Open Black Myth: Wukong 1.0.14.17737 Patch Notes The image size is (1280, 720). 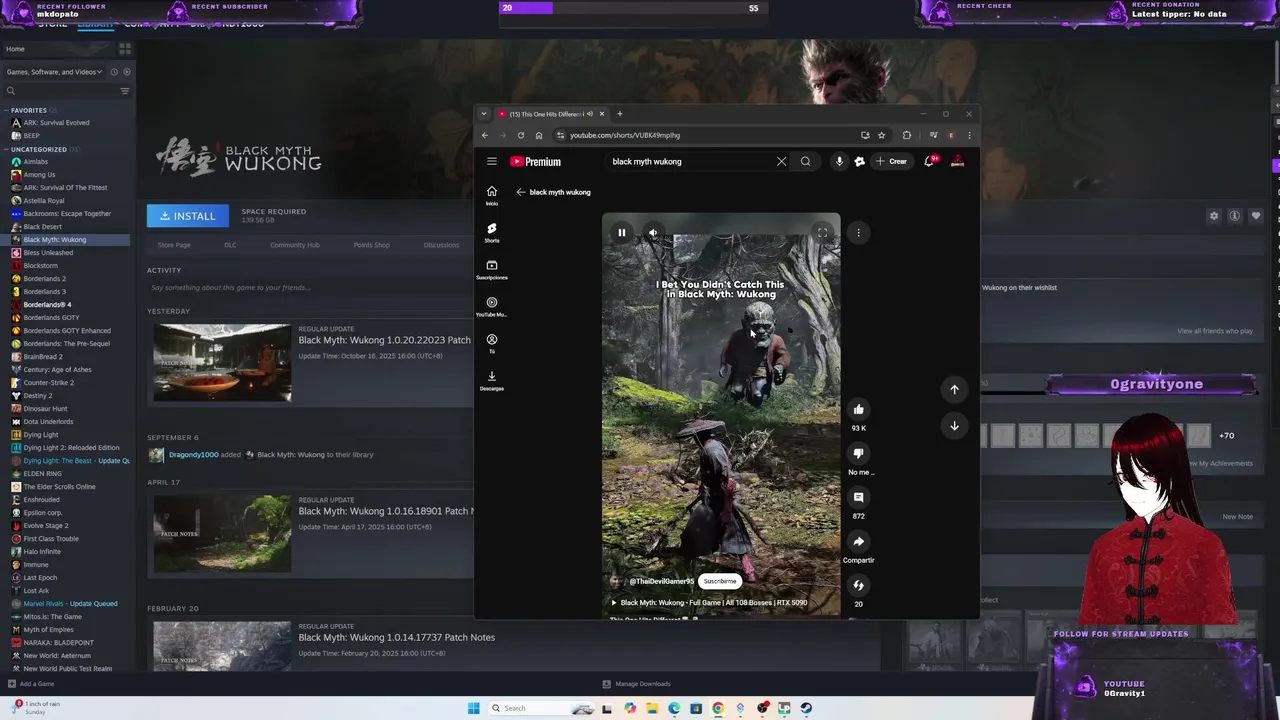coord(396,637)
